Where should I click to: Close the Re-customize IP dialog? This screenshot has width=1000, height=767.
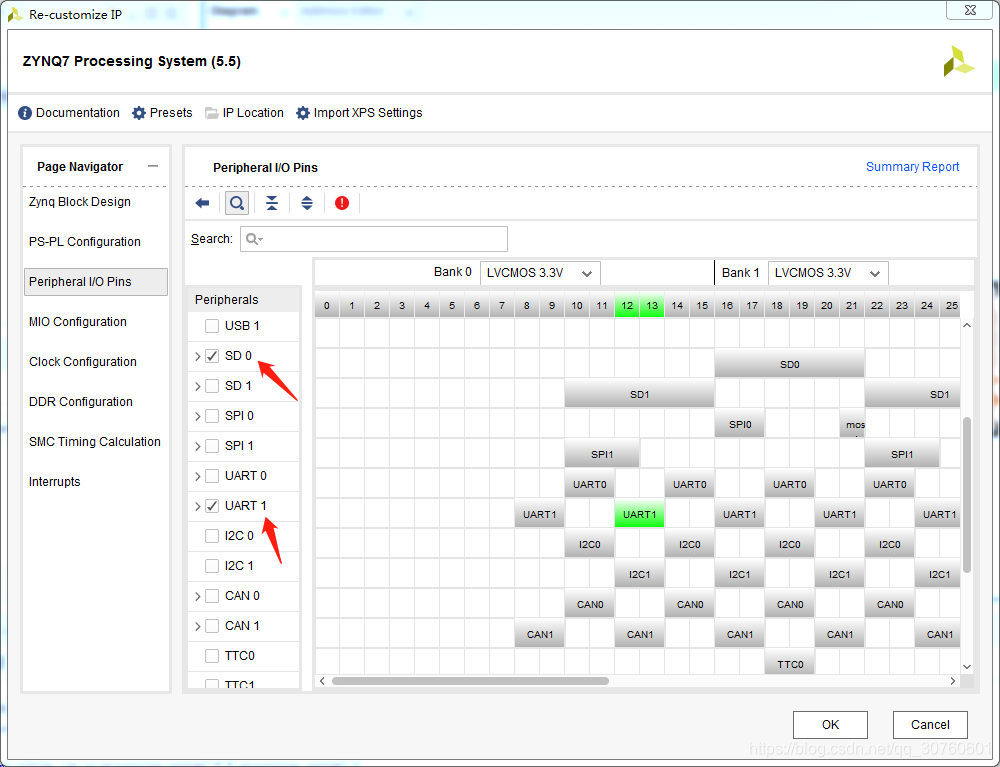[969, 10]
